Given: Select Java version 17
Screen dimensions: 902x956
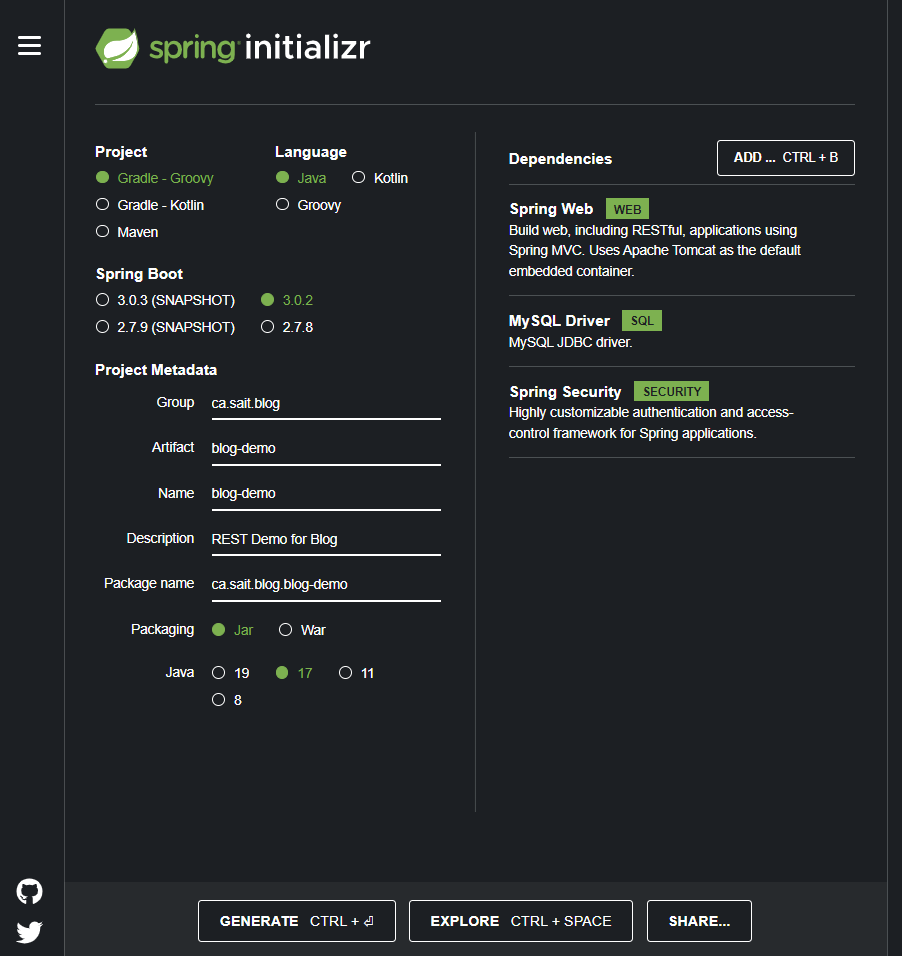Looking at the screenshot, I should pyautogui.click(x=294, y=673).
